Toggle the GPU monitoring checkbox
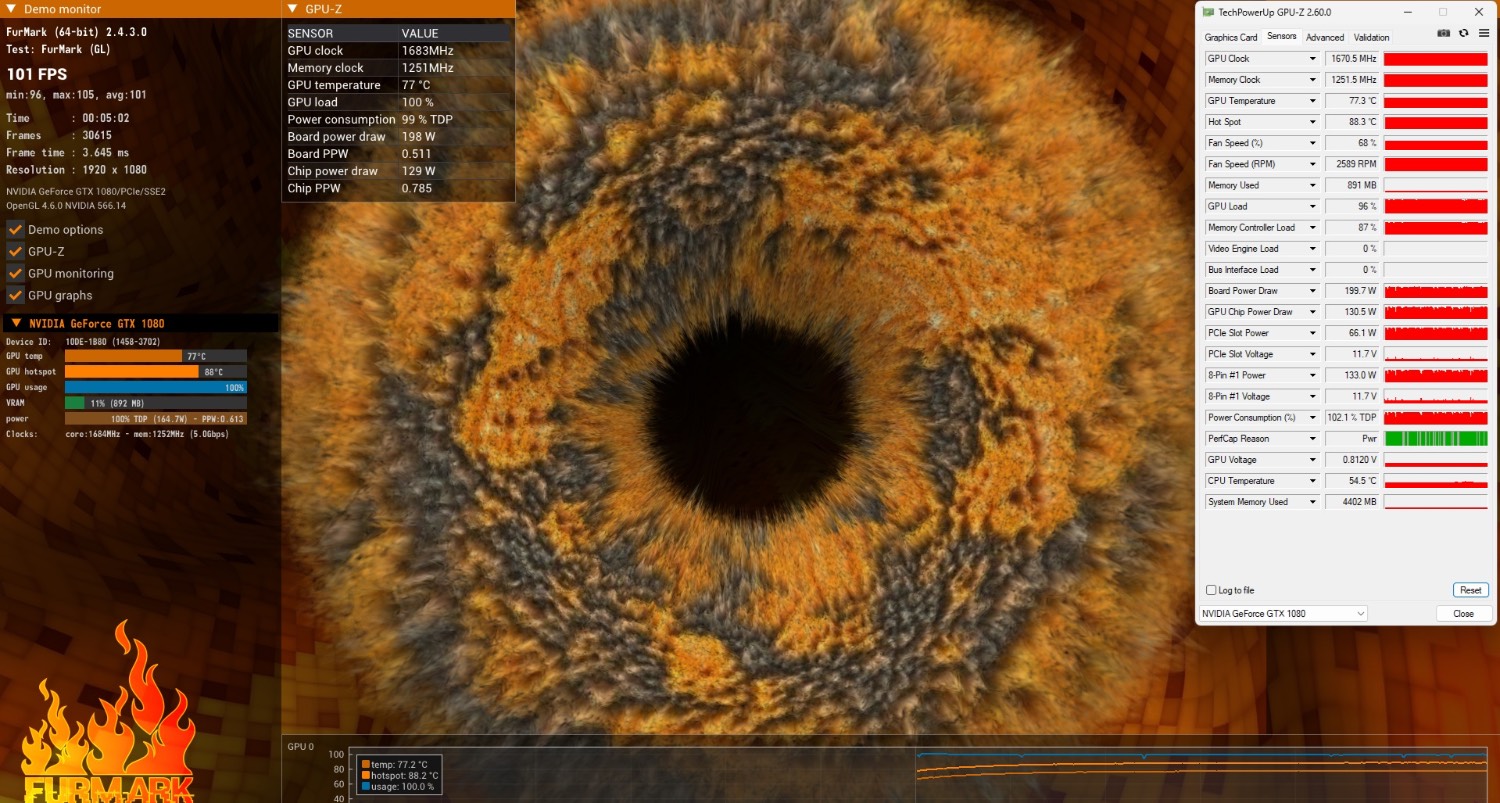The image size is (1500, 803). (15, 273)
